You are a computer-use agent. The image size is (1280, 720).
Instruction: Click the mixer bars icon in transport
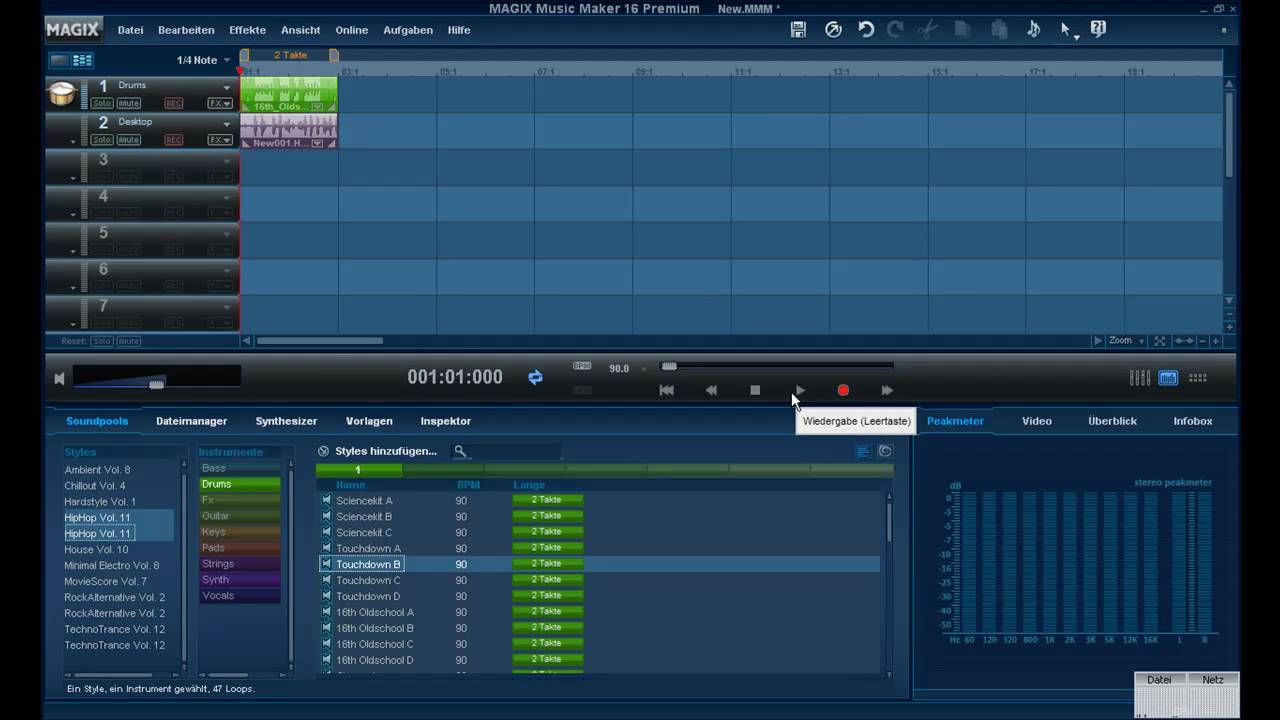tap(1139, 378)
